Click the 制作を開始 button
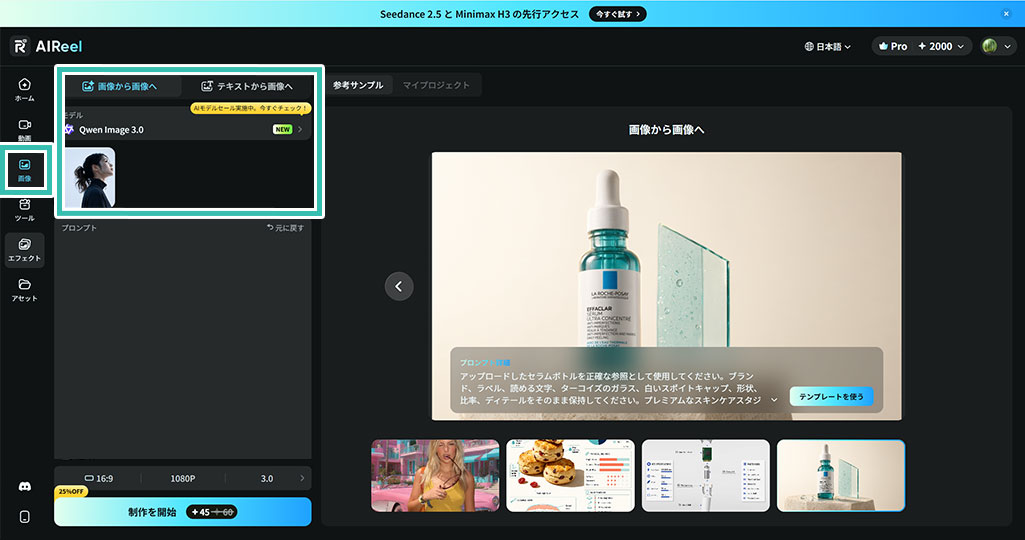The height and width of the screenshot is (540, 1025). click(183, 512)
